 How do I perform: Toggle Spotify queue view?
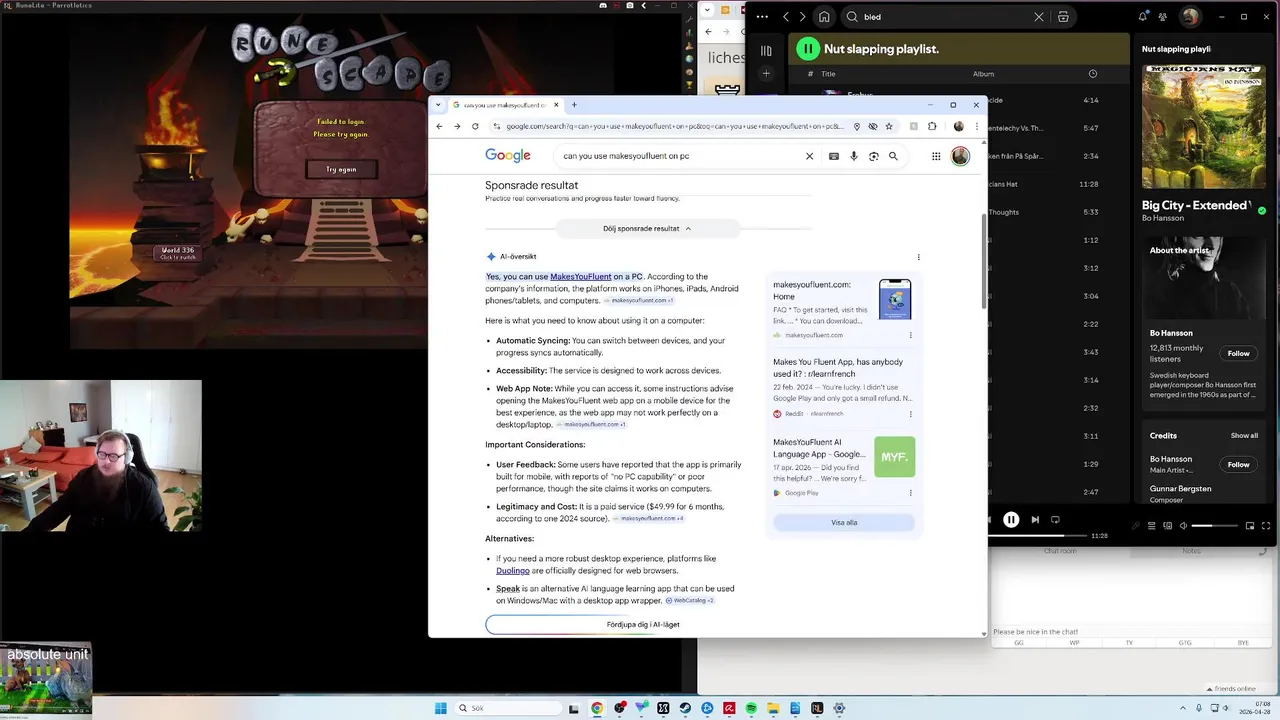[x=1151, y=526]
